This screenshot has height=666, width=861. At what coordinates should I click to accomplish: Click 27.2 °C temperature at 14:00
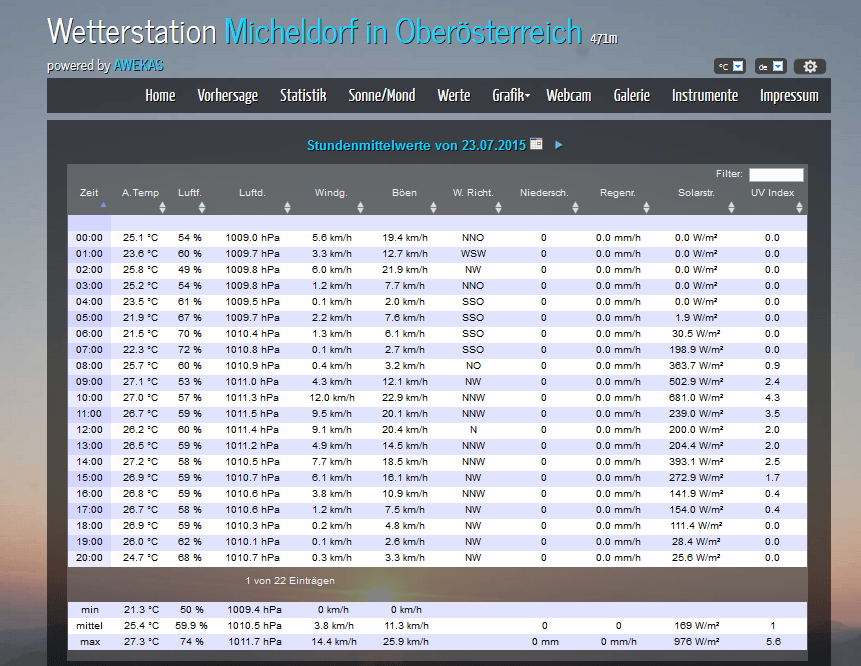pos(140,462)
